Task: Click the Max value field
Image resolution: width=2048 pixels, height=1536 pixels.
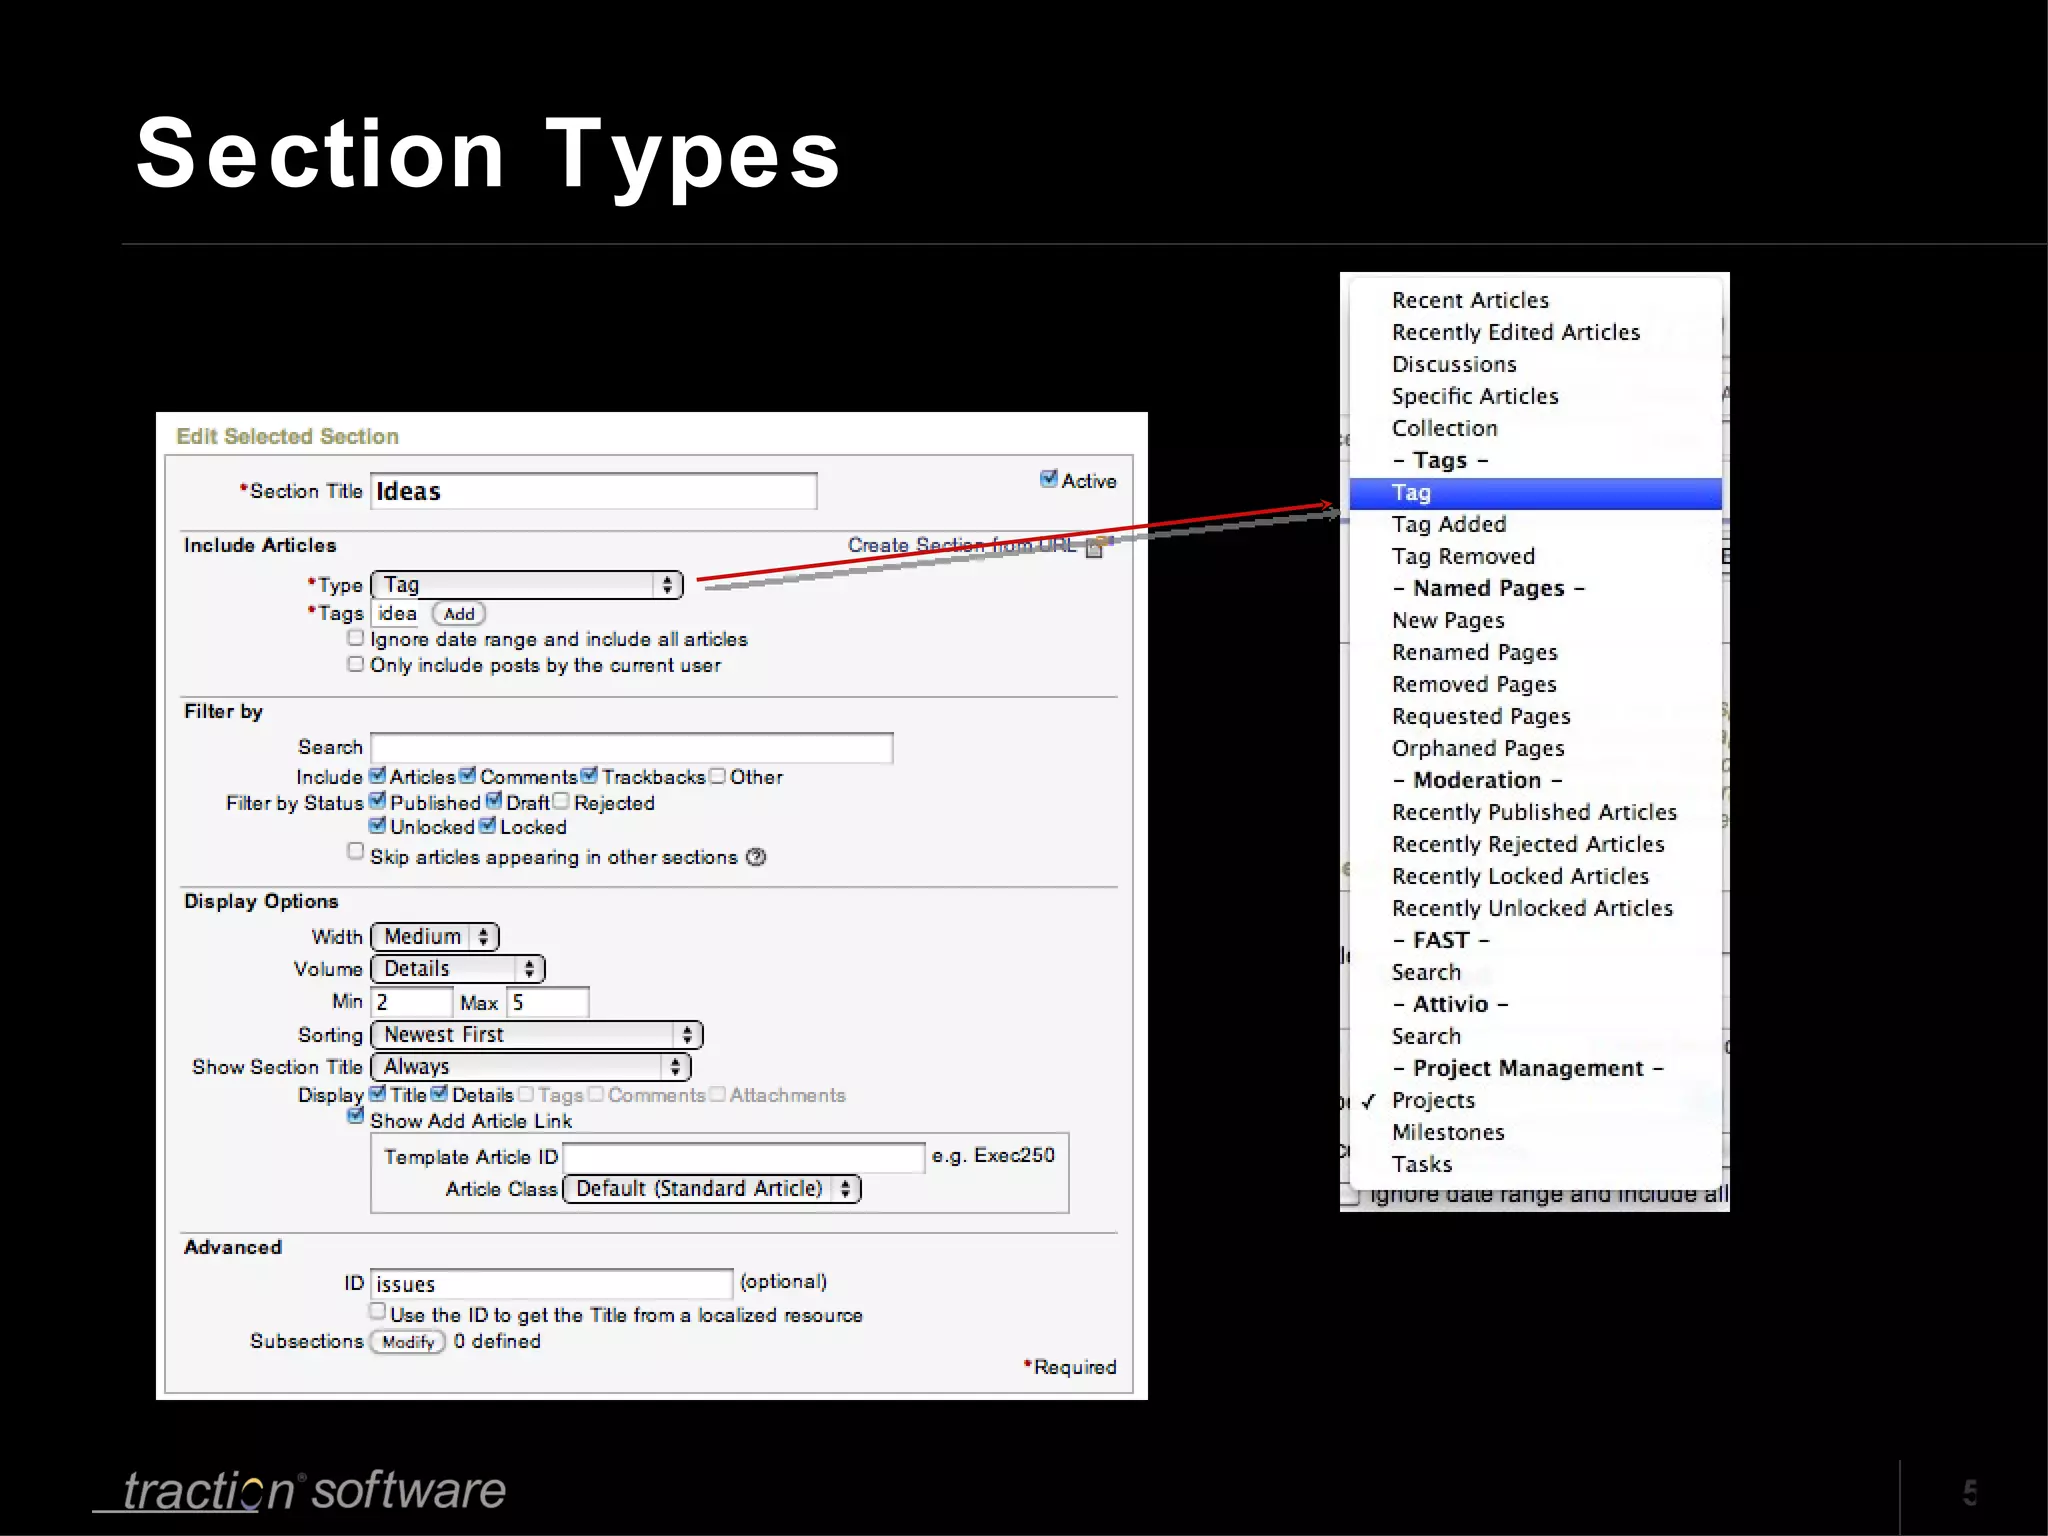Action: [x=548, y=1002]
